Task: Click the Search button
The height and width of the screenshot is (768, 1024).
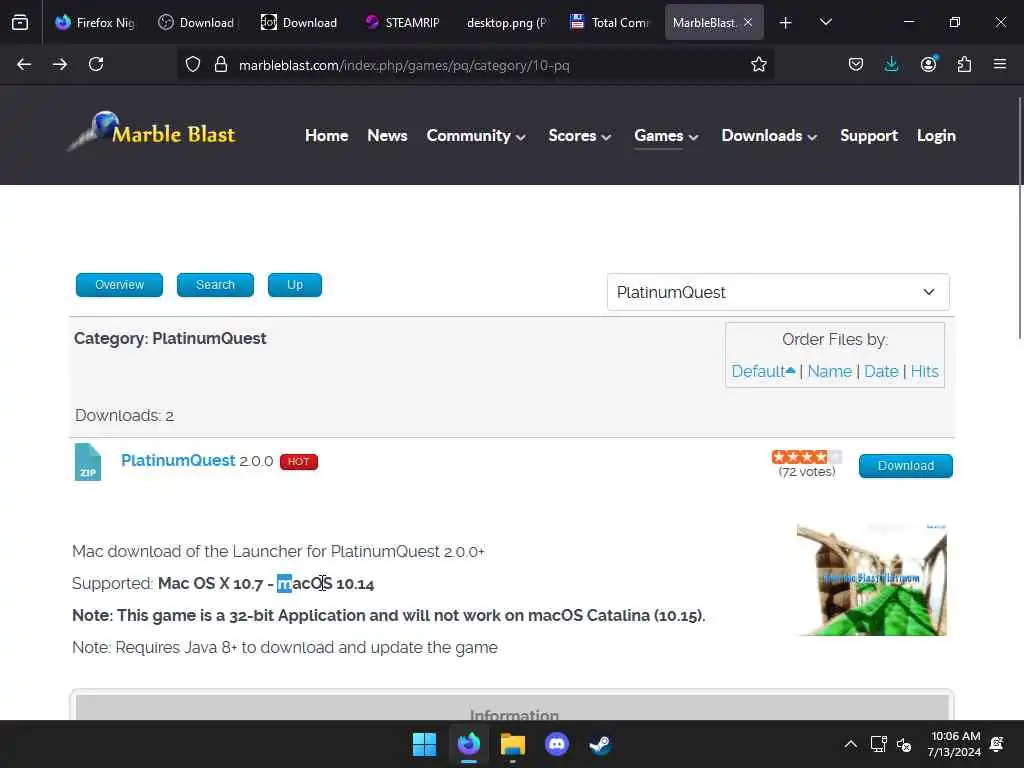Action: click(x=215, y=285)
